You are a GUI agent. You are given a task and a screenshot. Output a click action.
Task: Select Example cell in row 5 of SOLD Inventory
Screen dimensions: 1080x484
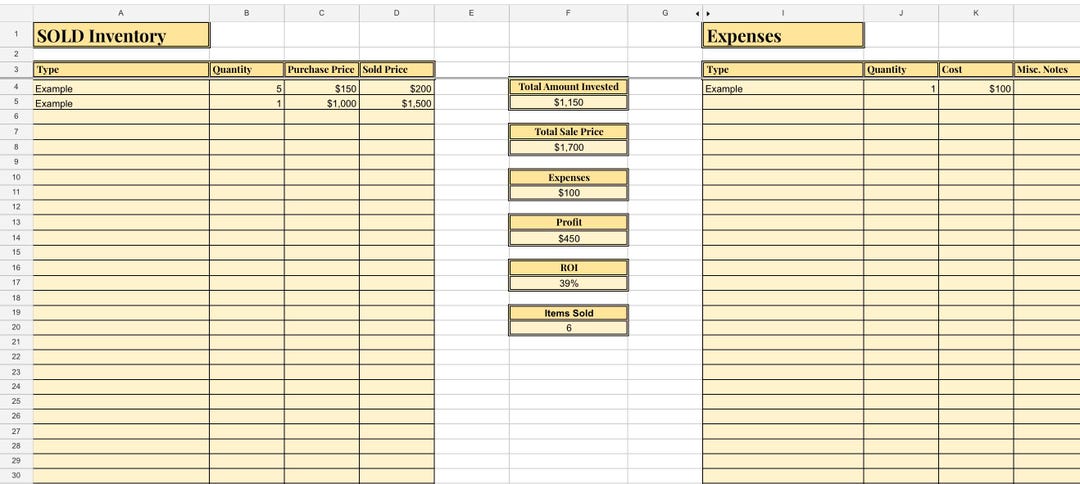(x=121, y=103)
